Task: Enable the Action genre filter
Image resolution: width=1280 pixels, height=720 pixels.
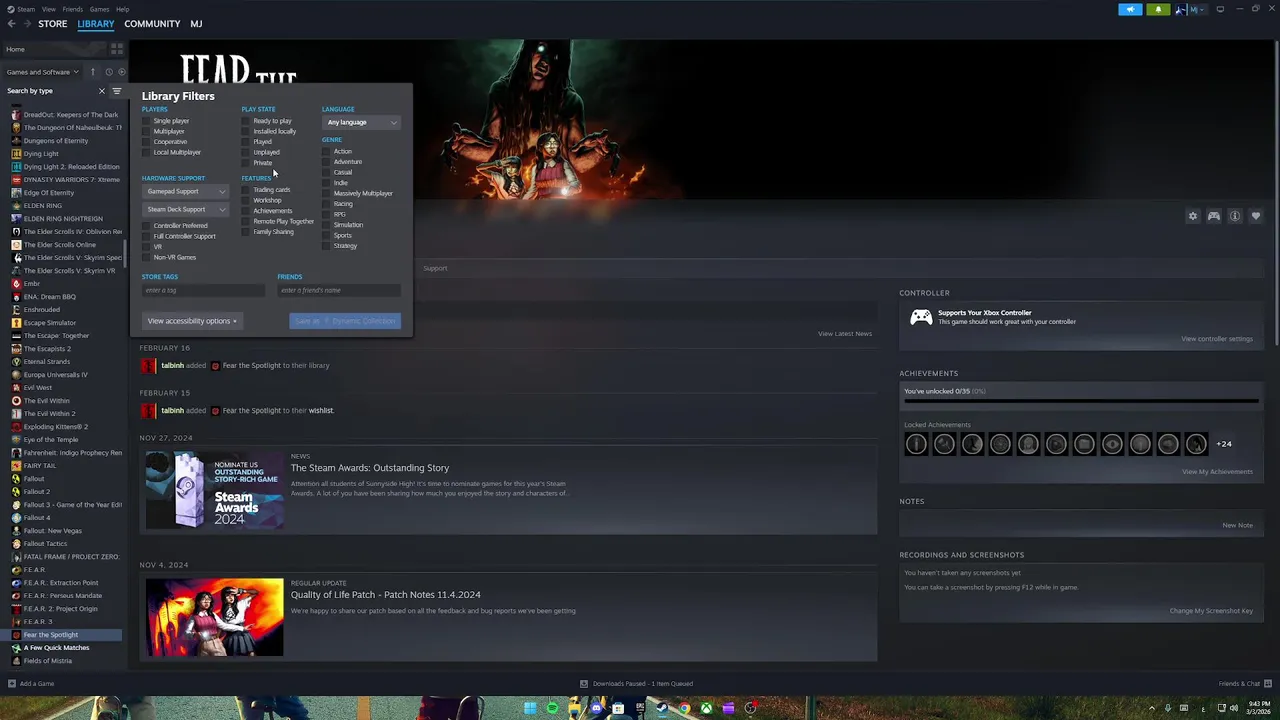Action: click(x=326, y=151)
